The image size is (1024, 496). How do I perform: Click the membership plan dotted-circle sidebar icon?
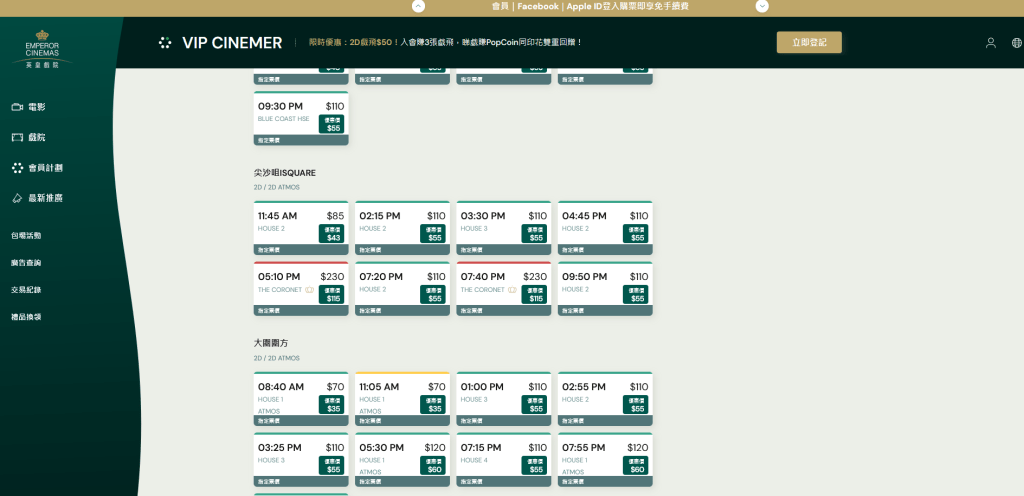tap(17, 168)
